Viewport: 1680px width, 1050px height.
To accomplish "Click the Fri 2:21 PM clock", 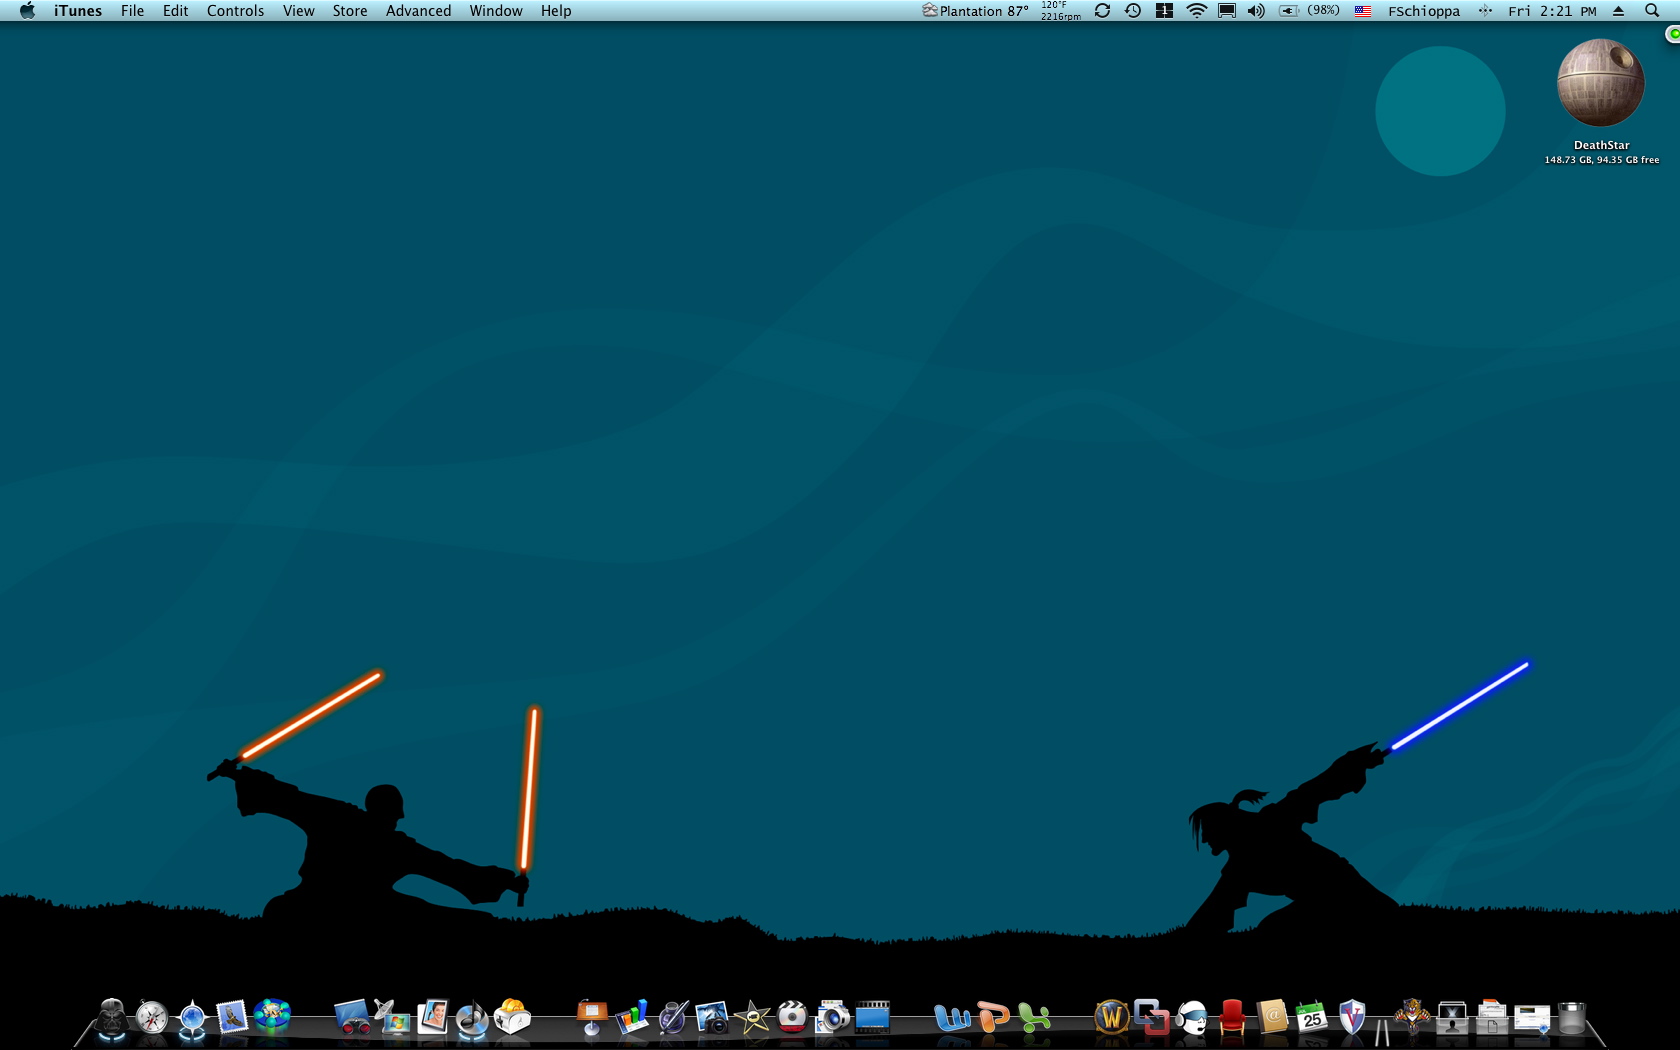I will 1552,11.
